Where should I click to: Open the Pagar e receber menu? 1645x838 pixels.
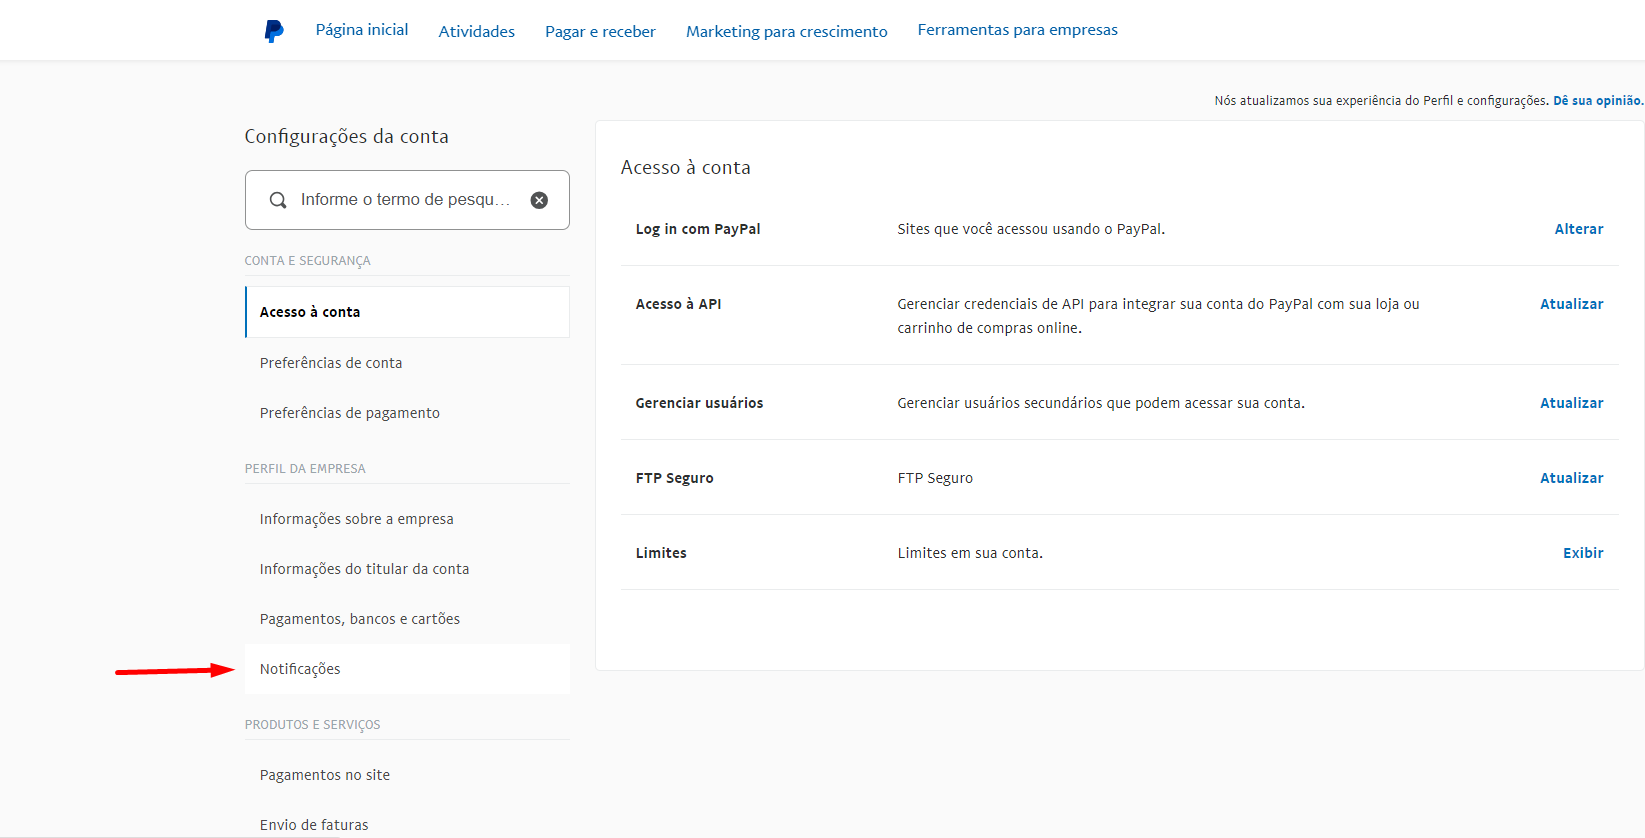(x=600, y=32)
